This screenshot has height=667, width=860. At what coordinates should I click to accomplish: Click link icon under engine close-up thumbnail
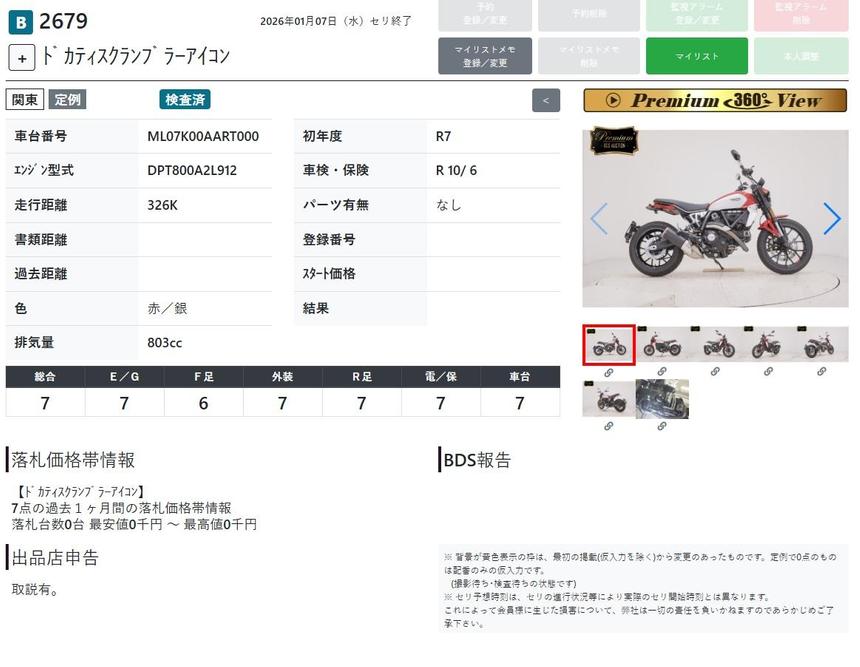pos(662,426)
